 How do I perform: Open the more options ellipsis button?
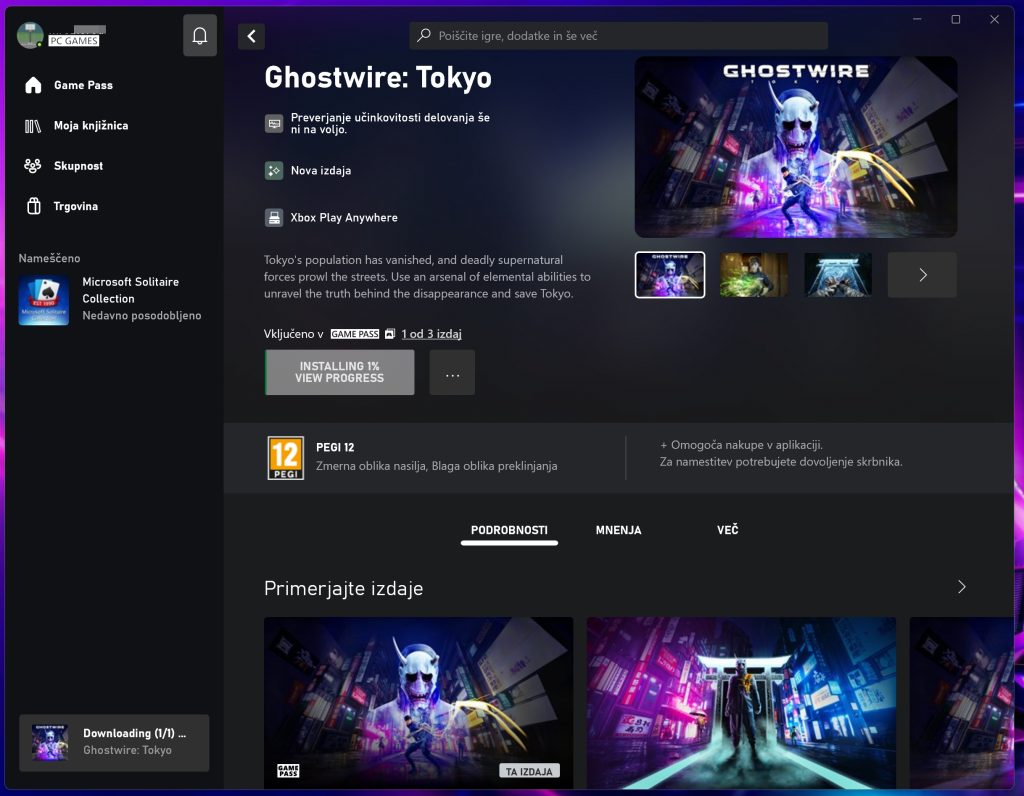pos(452,373)
